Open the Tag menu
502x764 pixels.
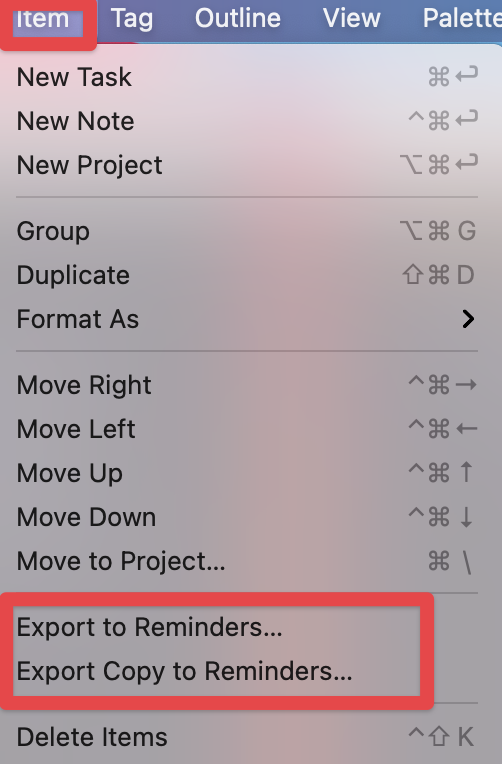[132, 19]
